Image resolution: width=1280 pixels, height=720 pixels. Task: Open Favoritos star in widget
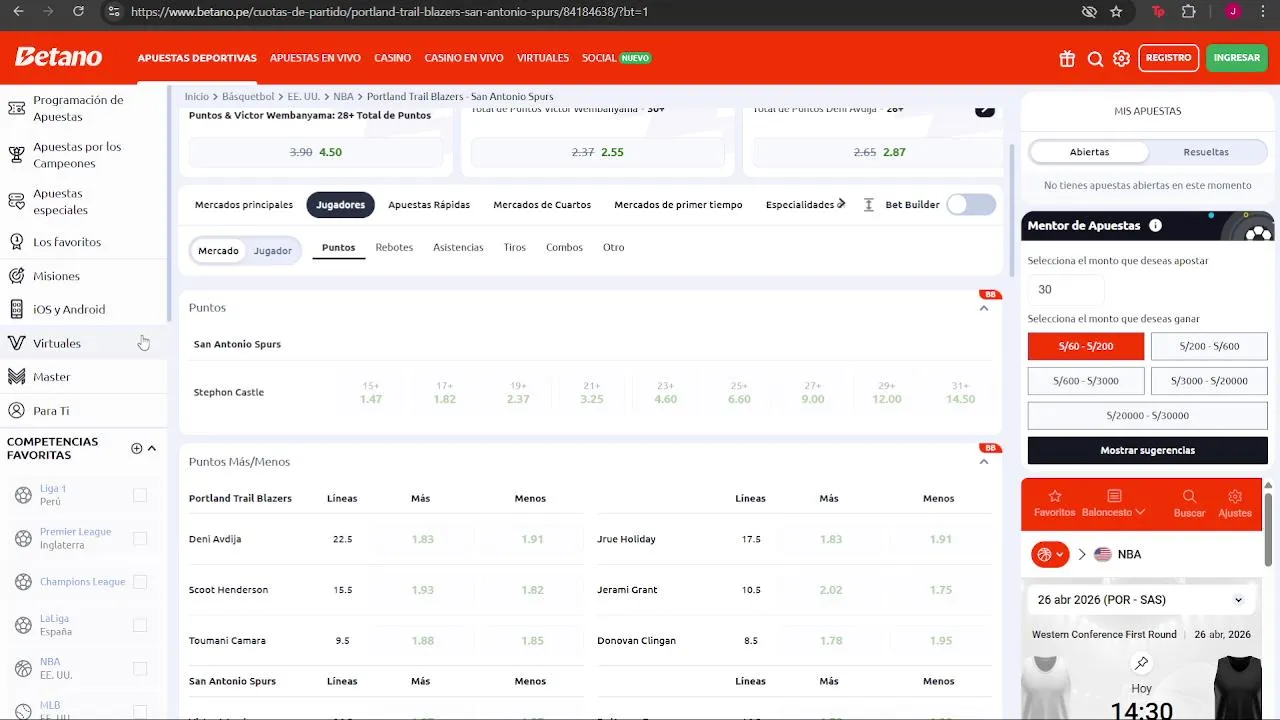pos(1054,503)
